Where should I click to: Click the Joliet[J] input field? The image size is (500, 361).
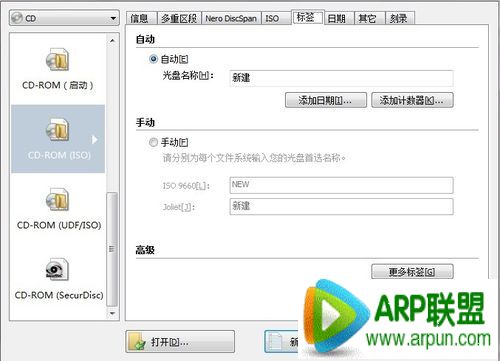pos(341,207)
